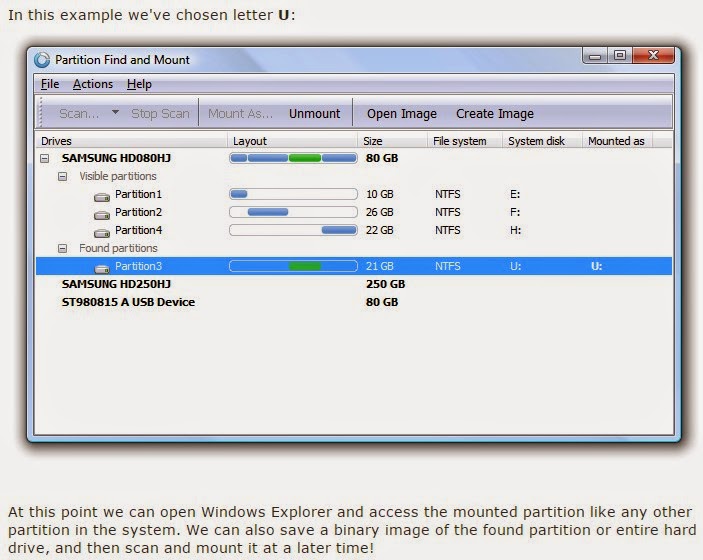Collapse the Found partitions group

tap(62, 248)
